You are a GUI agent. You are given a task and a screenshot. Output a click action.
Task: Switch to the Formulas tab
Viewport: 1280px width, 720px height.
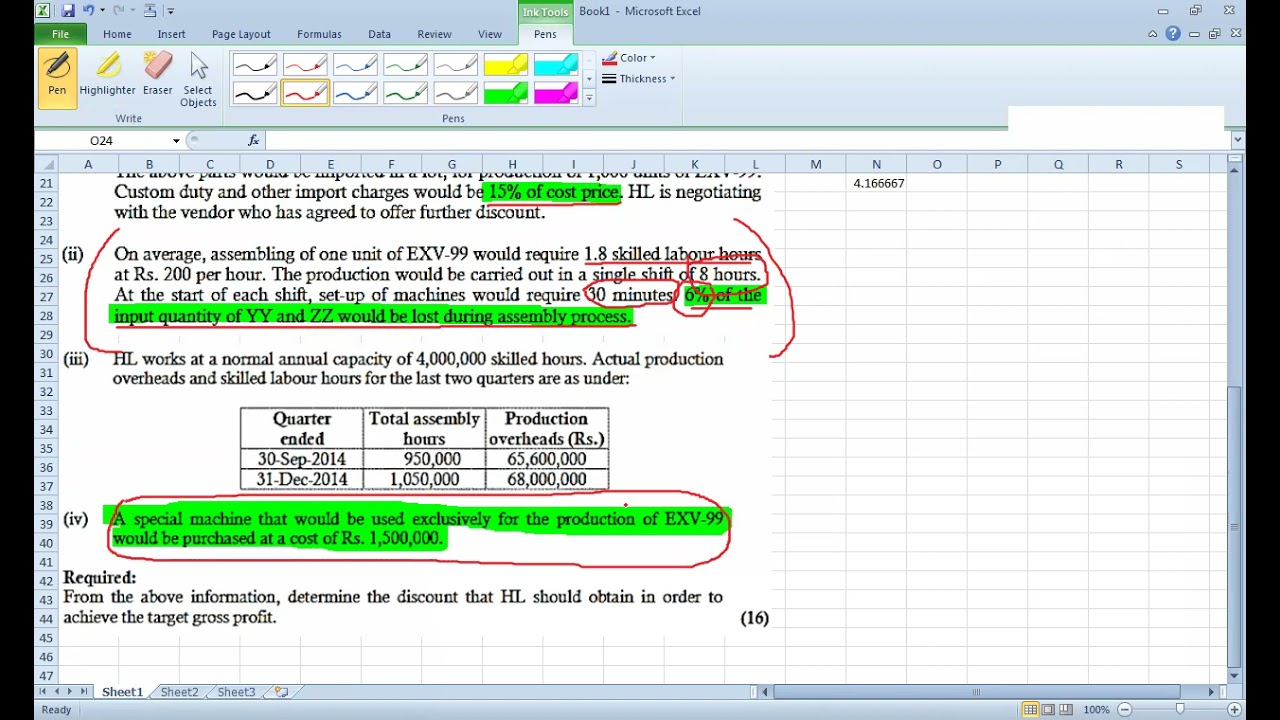coord(319,34)
